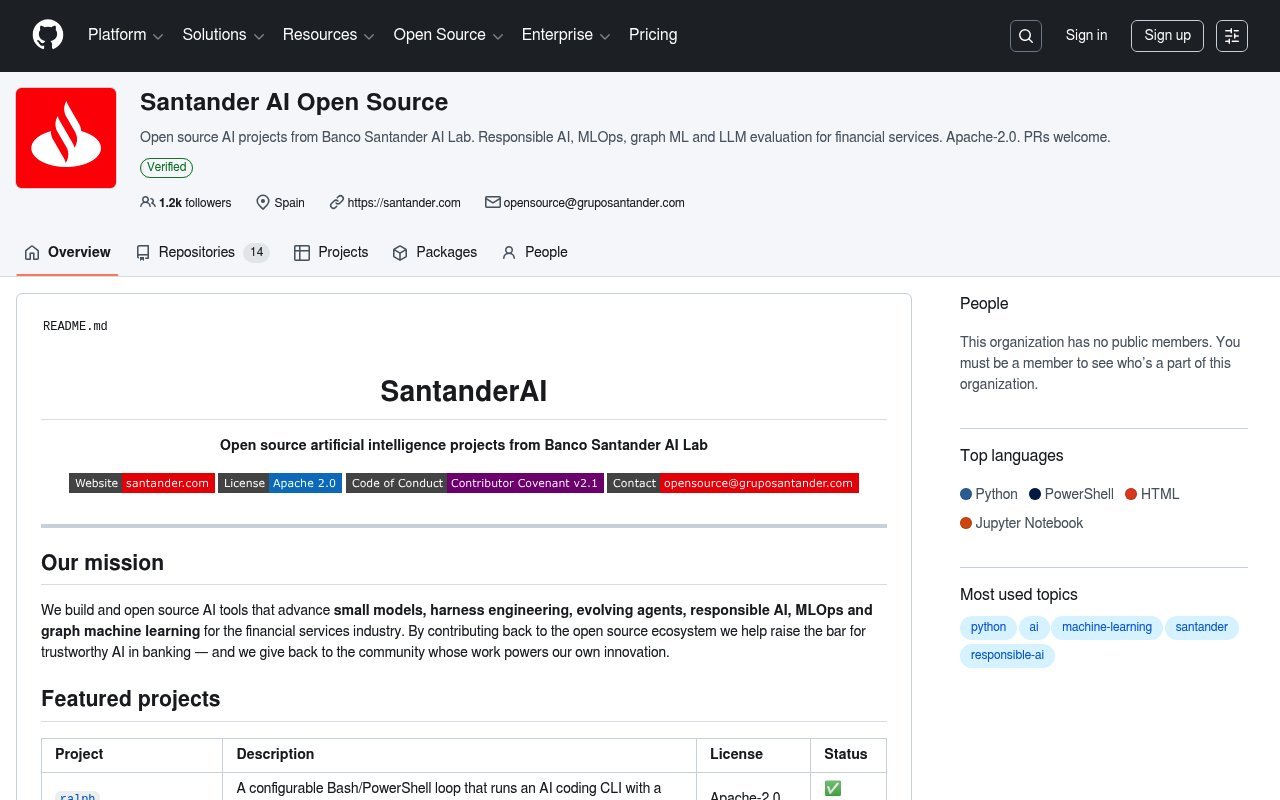1280x800 pixels.
Task: Click the SantanderAI README heading
Action: coord(464,391)
